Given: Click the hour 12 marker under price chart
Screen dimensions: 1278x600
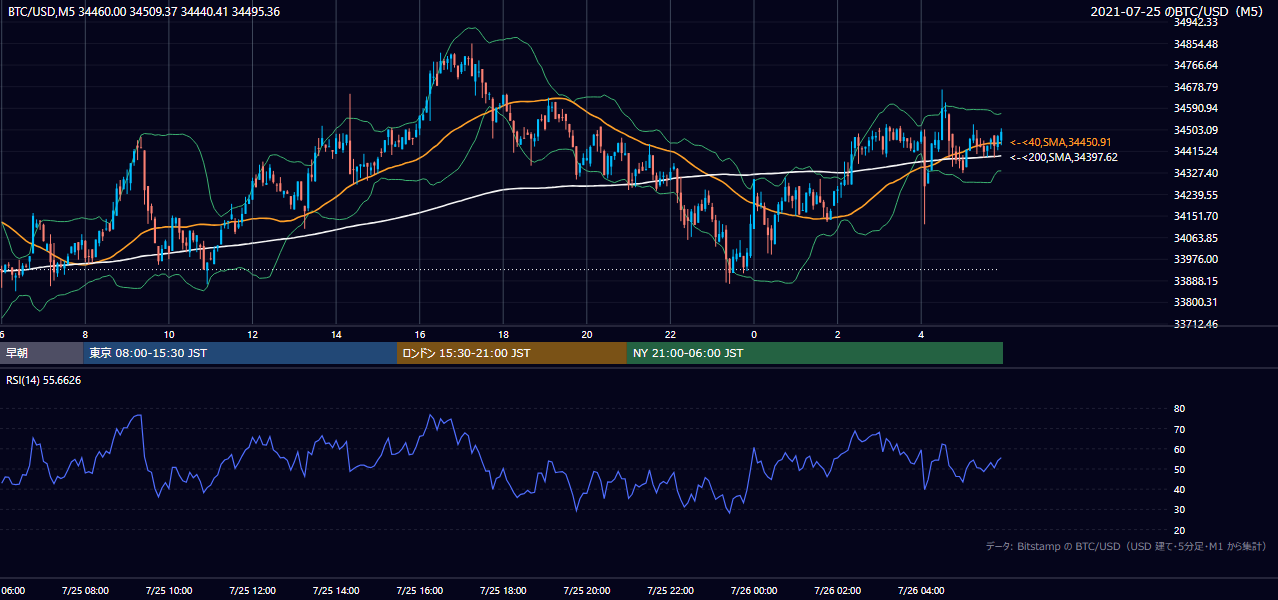Looking at the screenshot, I should tap(253, 334).
